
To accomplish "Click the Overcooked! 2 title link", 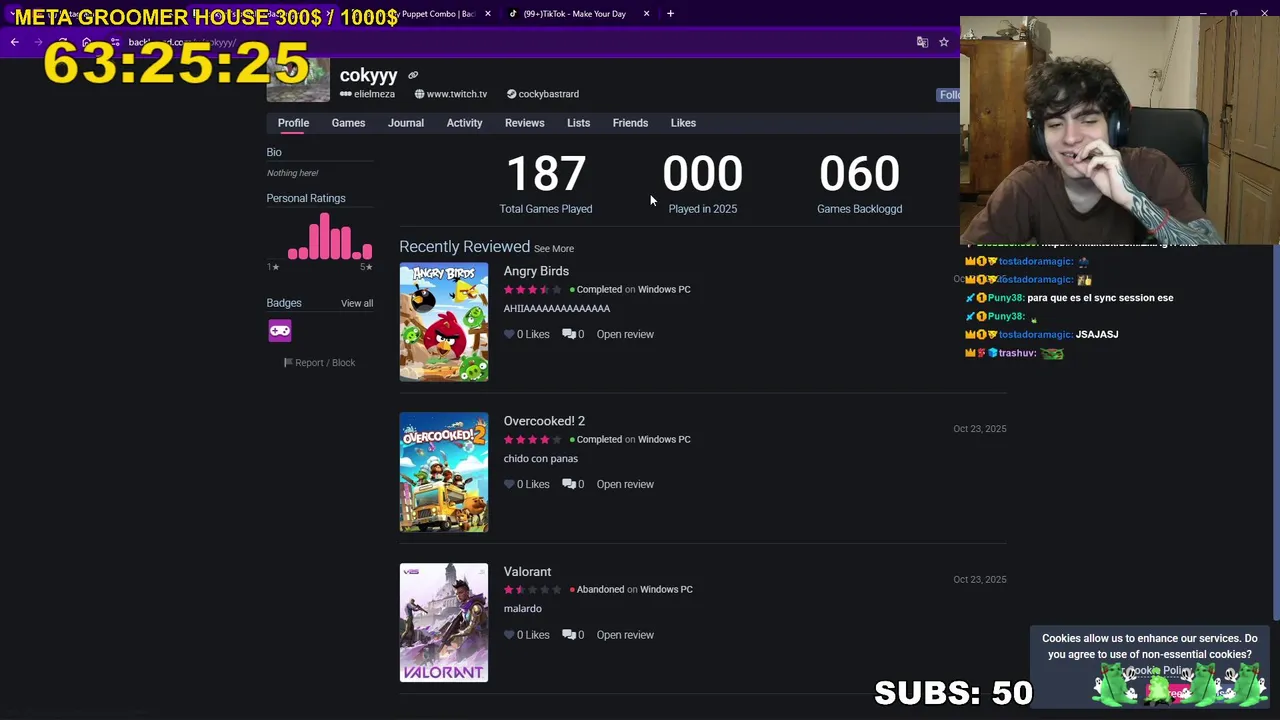I will pyautogui.click(x=544, y=421).
